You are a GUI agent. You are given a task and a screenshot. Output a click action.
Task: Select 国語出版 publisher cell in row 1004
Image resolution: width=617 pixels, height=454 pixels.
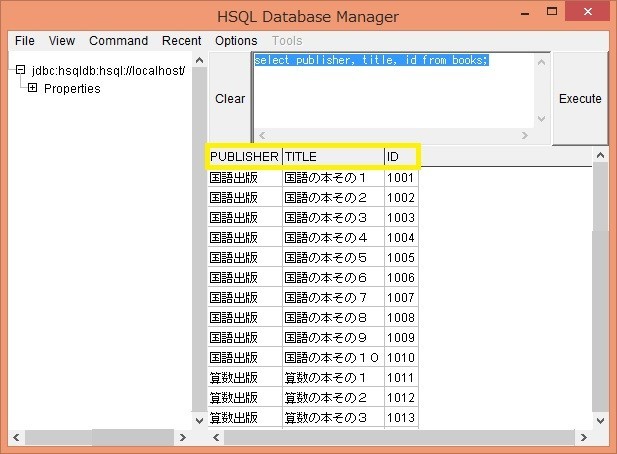click(245, 237)
